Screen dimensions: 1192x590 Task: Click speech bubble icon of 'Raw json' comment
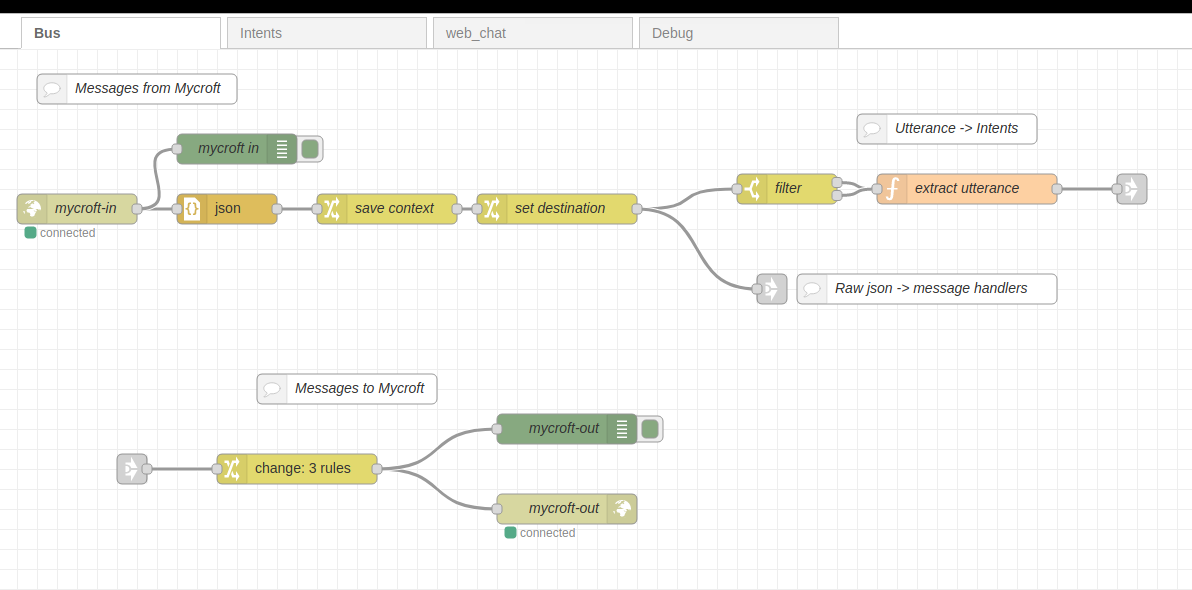coord(812,289)
